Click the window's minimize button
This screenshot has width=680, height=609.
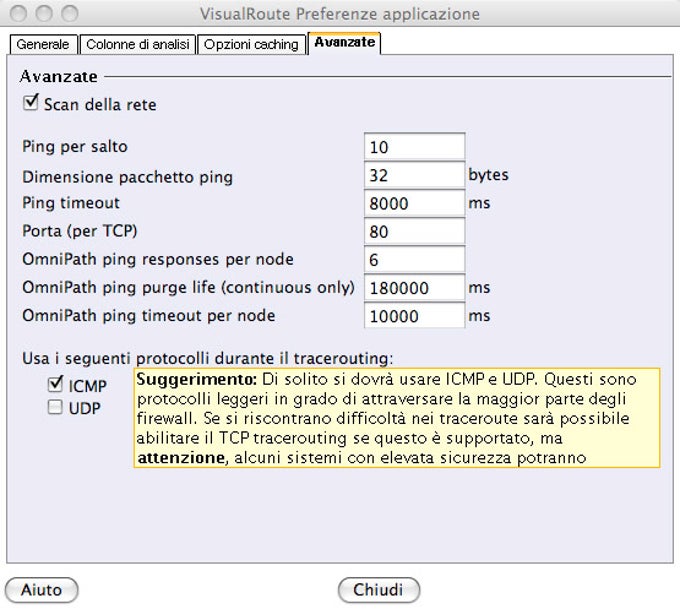(x=44, y=14)
